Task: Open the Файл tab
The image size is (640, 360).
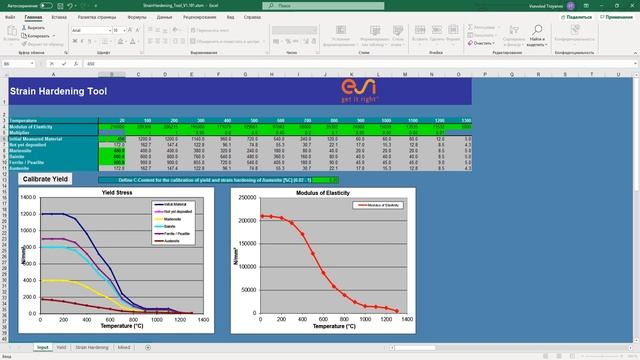Action: tap(10, 17)
